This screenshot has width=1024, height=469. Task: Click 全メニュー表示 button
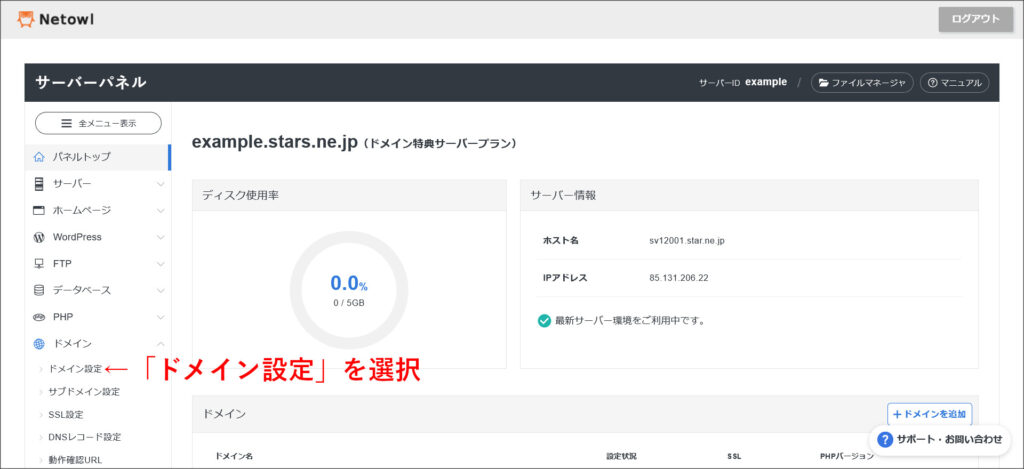tap(98, 123)
